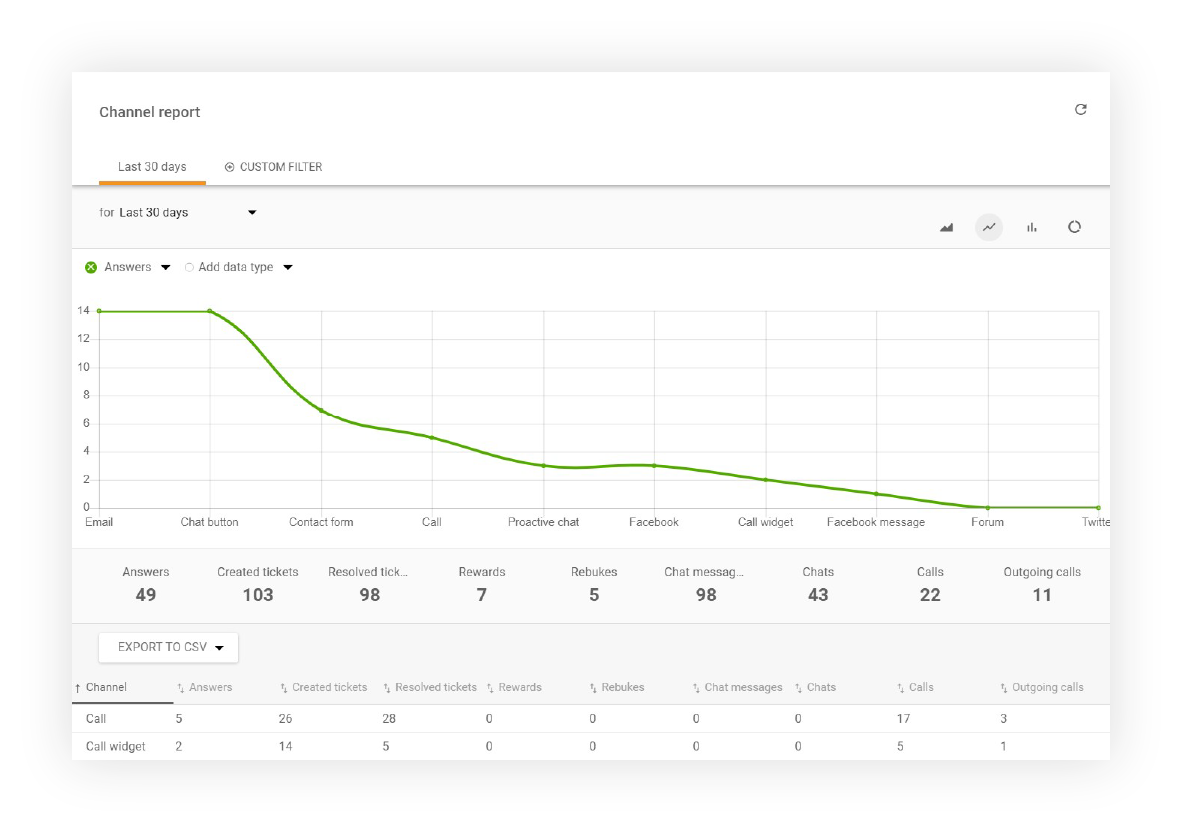Screen dimensions: 1182x832
Task: Select the Last 30 days tab
Action: click(x=152, y=167)
